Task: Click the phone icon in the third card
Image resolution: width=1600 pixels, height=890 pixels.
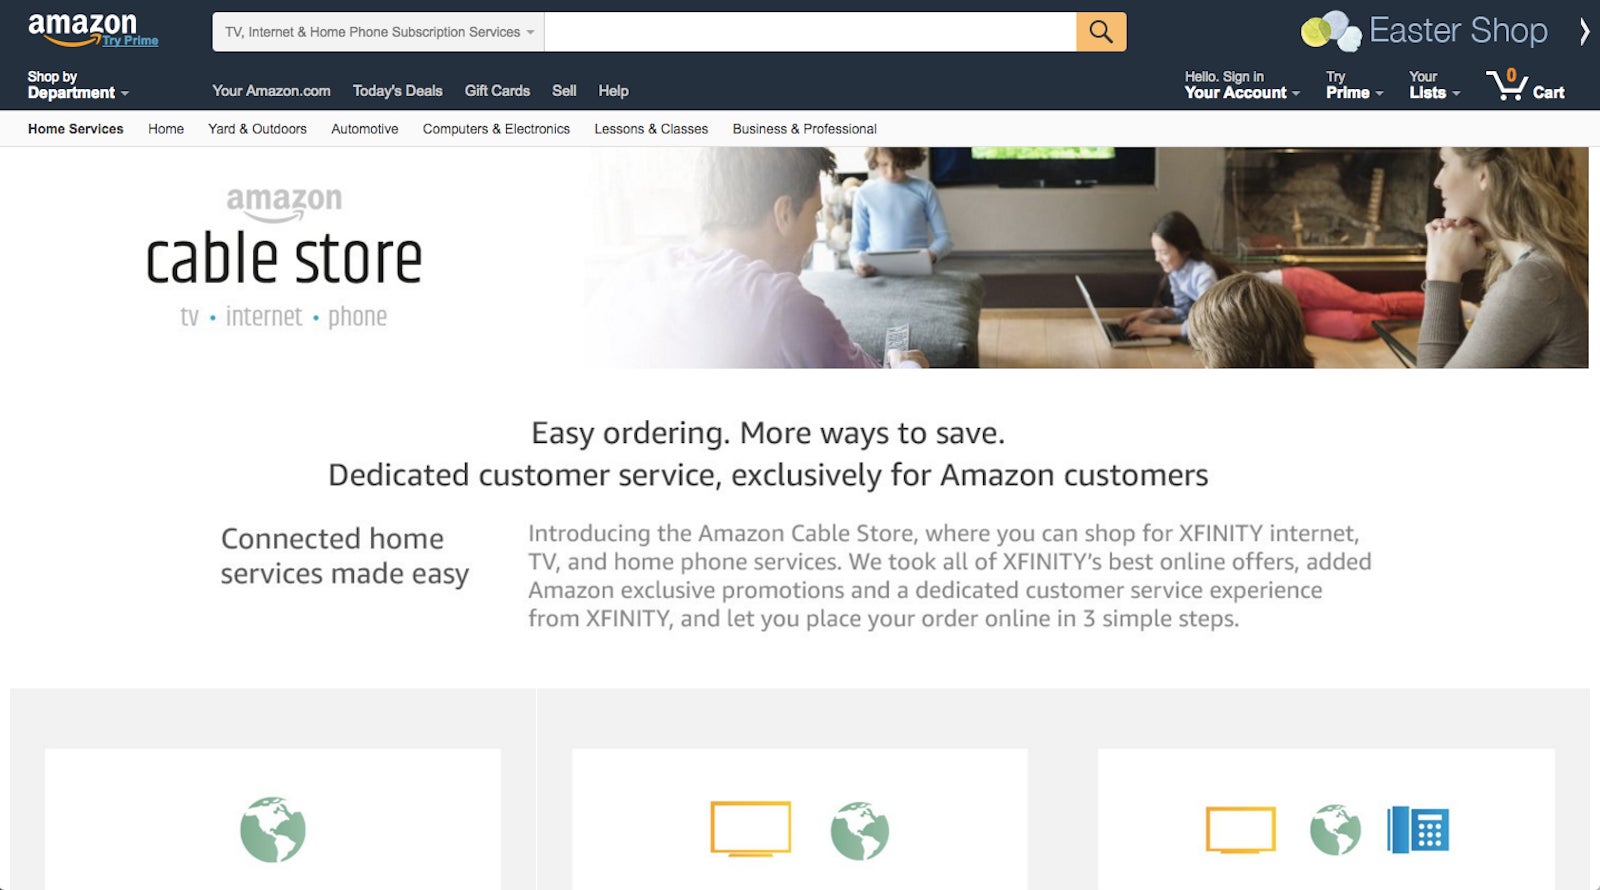Action: [x=1418, y=829]
